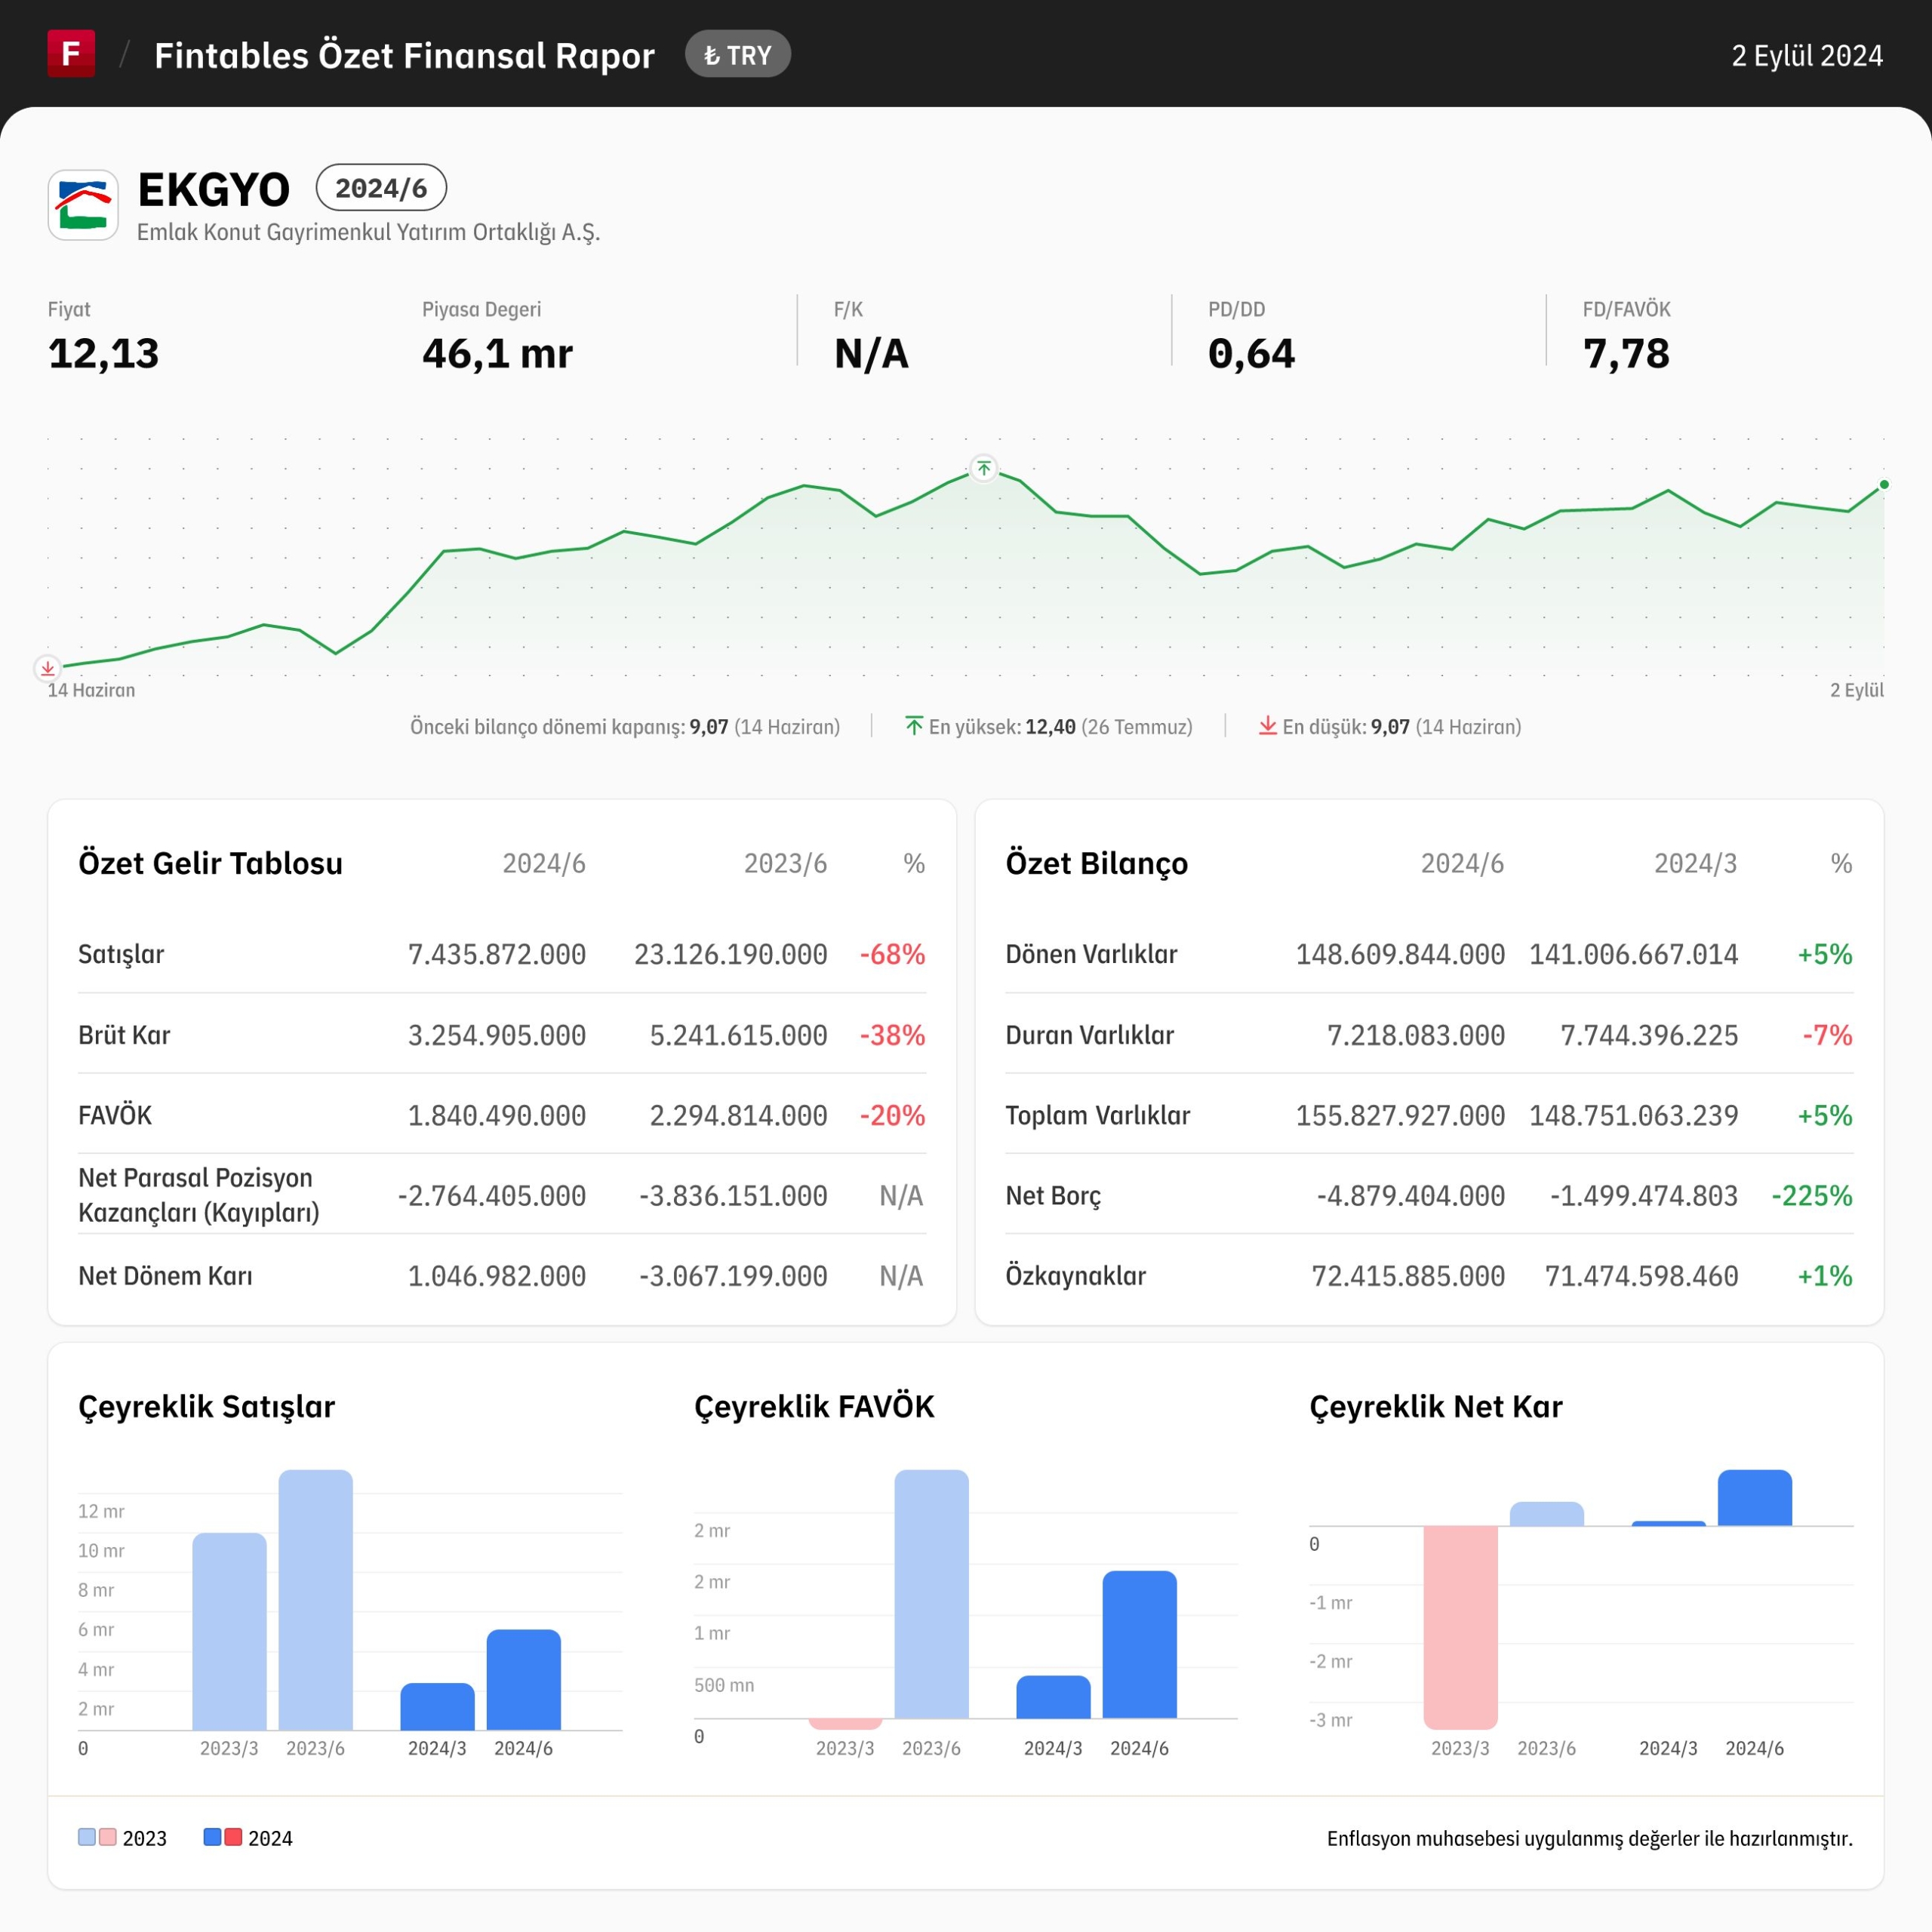The height and width of the screenshot is (1932, 1932).
Task: Click the Fiyat value 12,13
Action: [104, 354]
